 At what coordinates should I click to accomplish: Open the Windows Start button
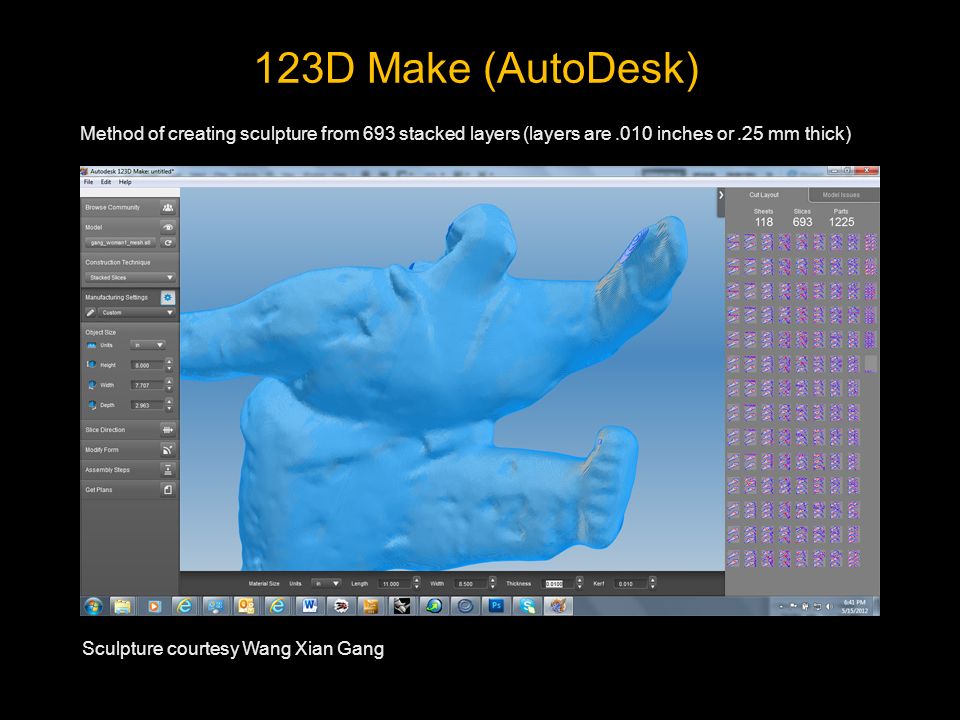[94, 607]
